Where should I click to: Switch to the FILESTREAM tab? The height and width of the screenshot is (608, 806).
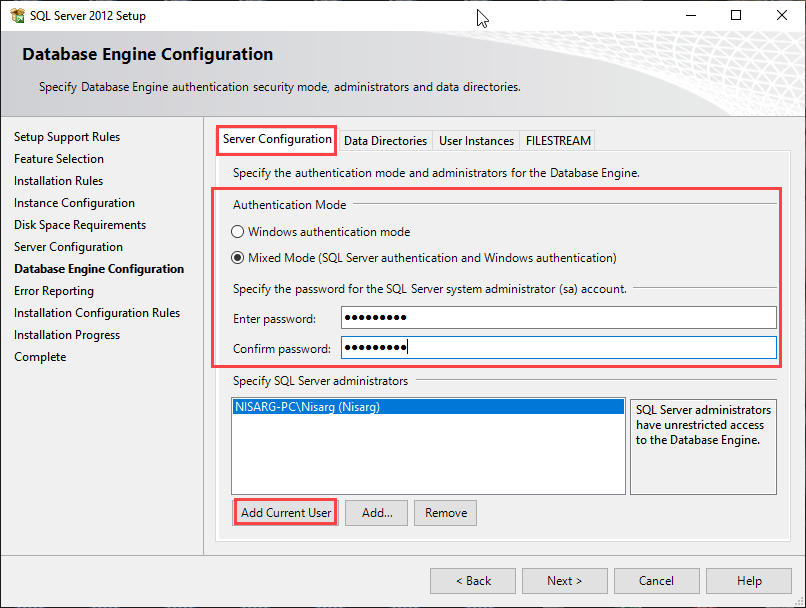pos(558,141)
